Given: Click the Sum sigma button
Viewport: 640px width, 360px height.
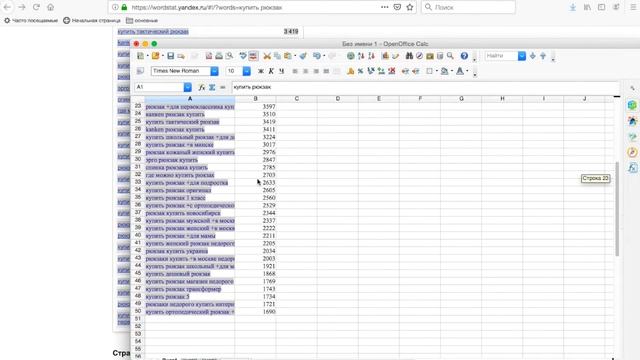Looking at the screenshot, I should (212, 87).
